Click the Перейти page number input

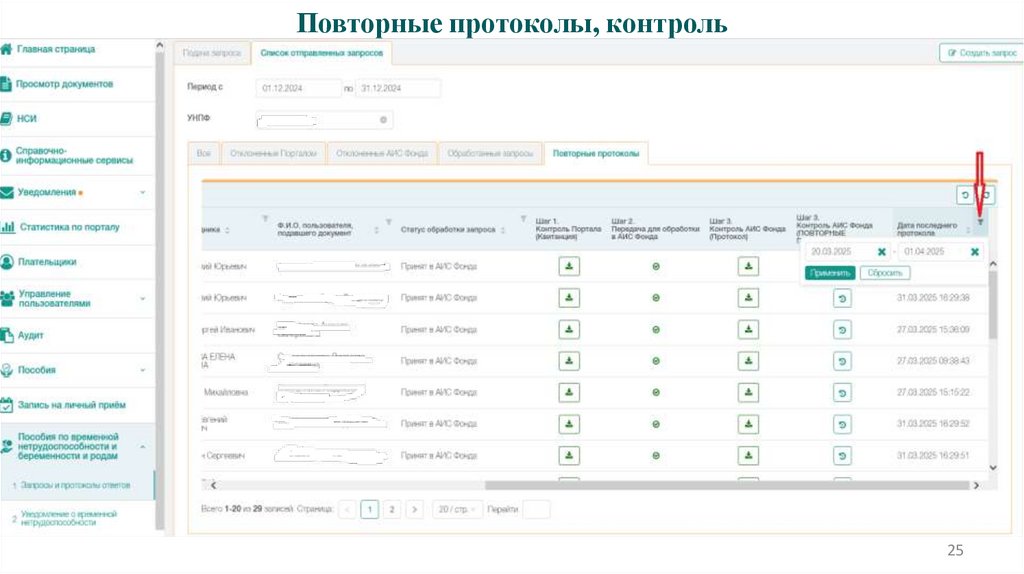point(536,509)
